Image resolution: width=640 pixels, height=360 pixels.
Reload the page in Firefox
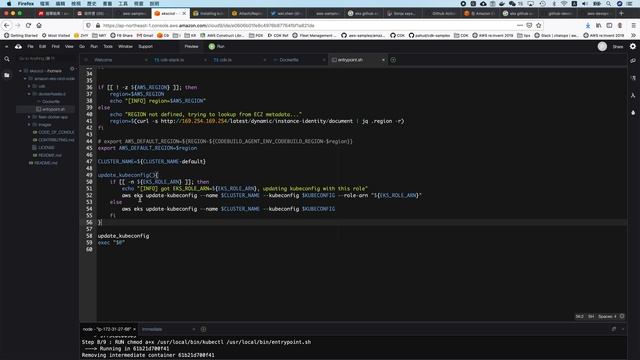click(x=28, y=25)
